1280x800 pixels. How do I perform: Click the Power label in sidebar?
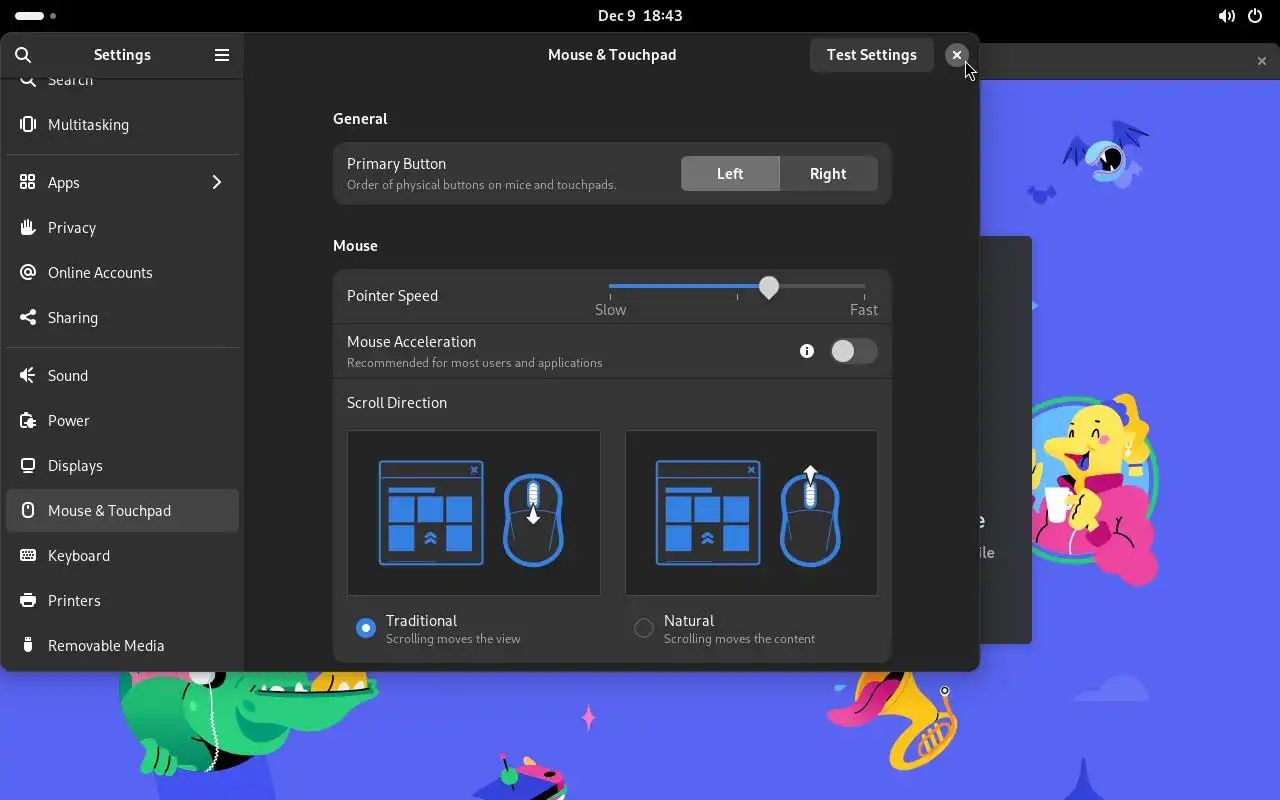pyautogui.click(x=69, y=421)
